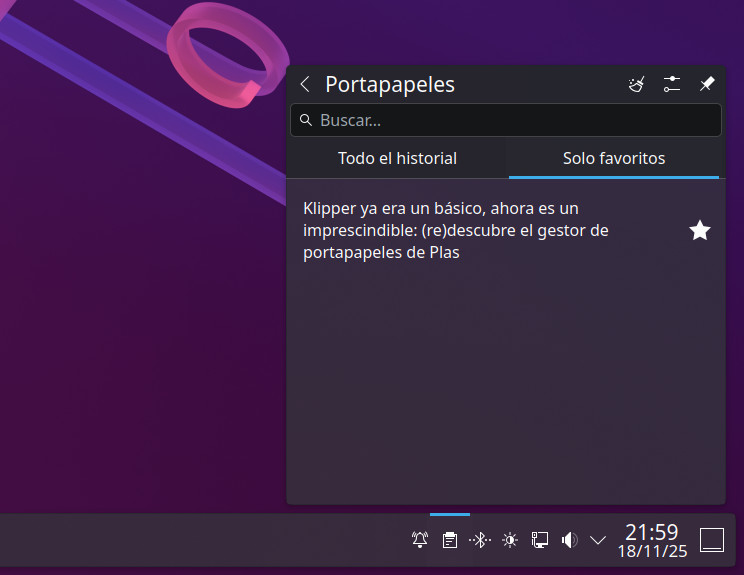Expand hidden system tray icons arrow

598,540
